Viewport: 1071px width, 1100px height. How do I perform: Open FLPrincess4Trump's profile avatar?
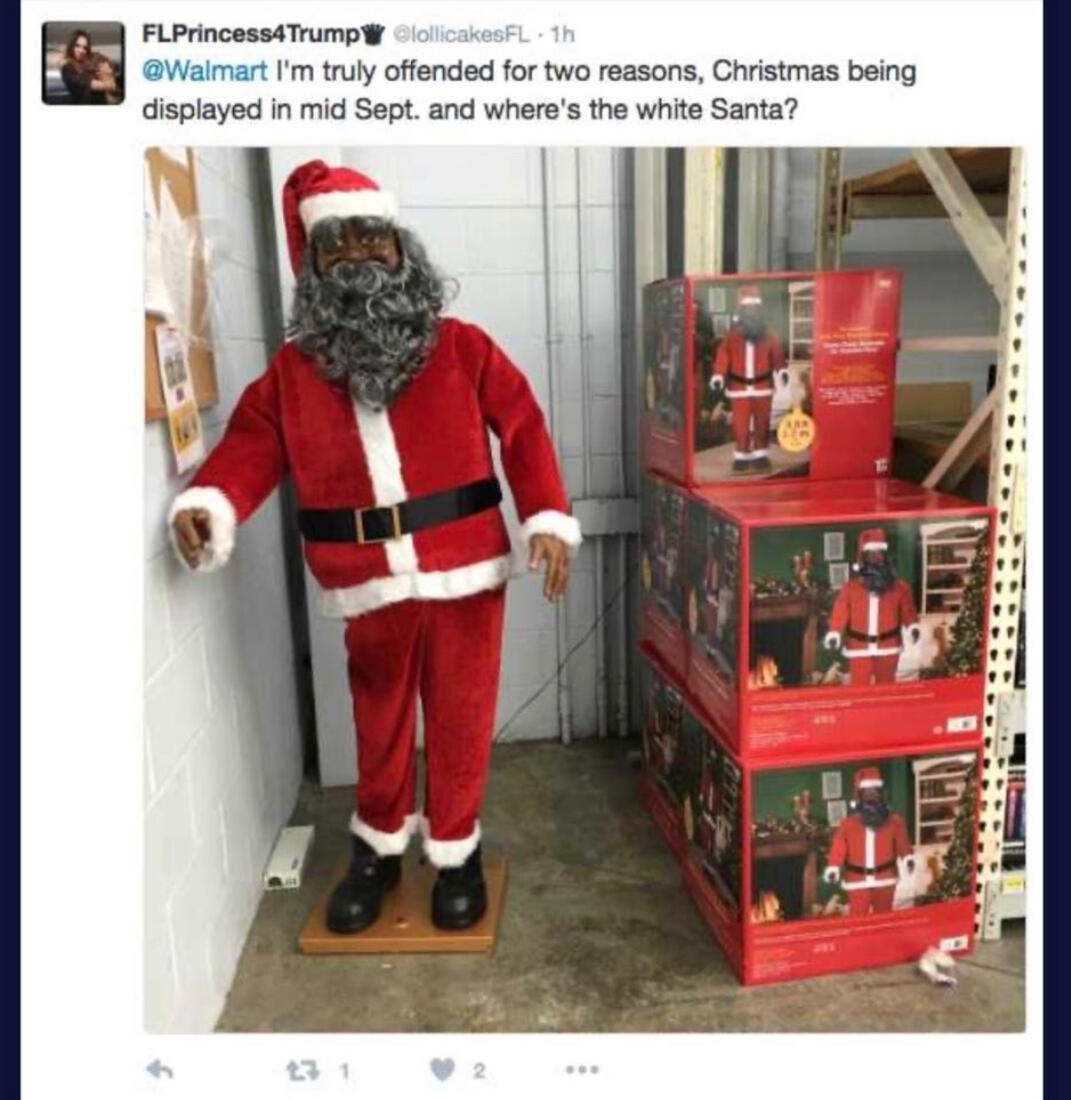point(83,62)
